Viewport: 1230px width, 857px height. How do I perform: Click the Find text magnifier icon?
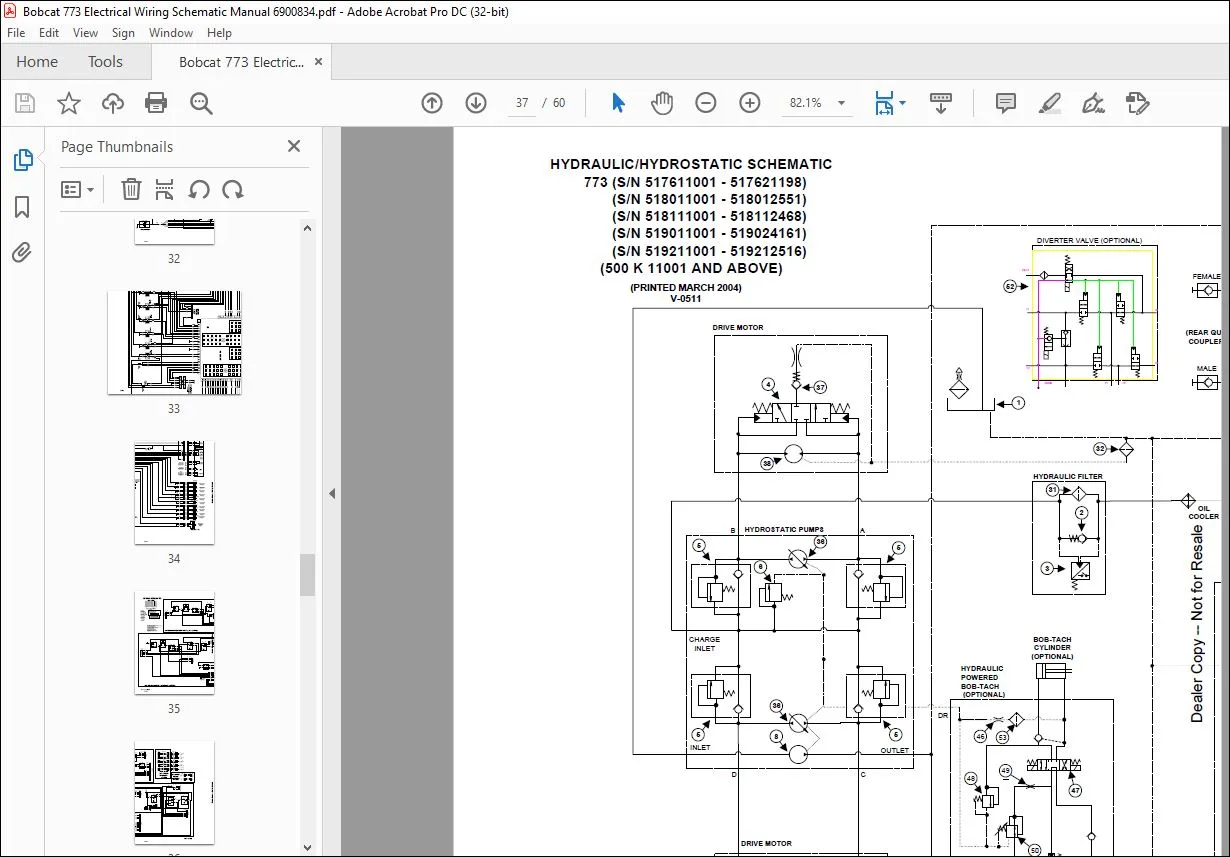[201, 103]
